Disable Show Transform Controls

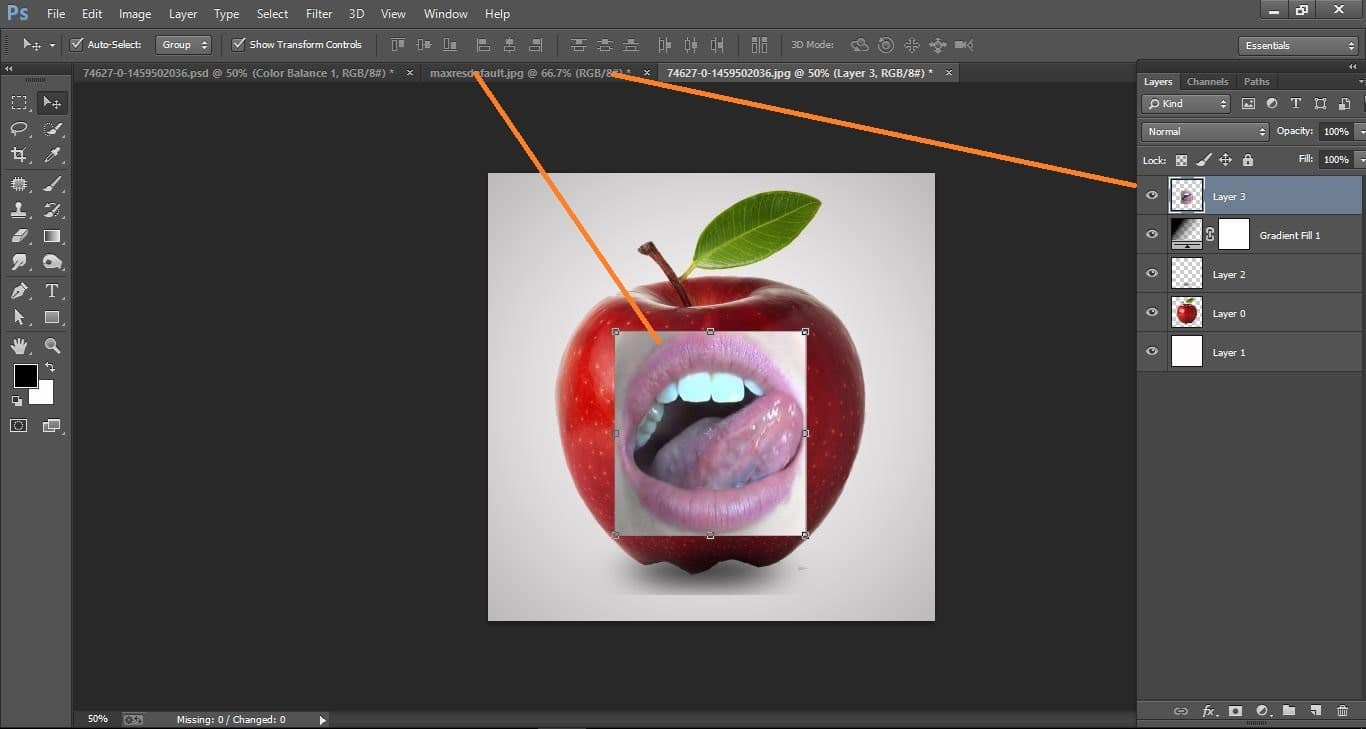pyautogui.click(x=238, y=44)
